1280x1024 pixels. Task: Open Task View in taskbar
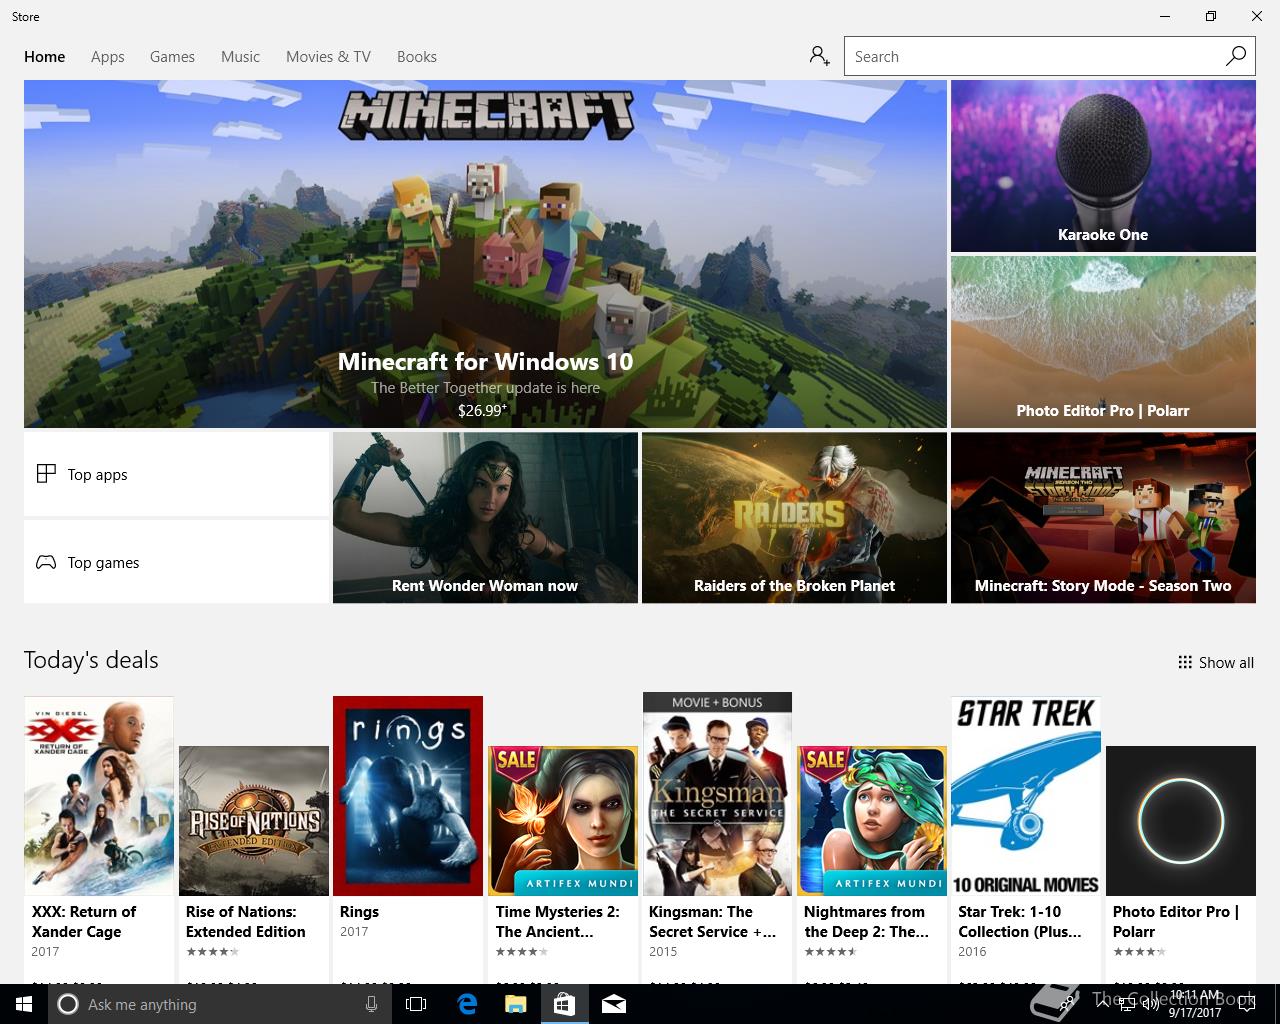coord(416,1004)
